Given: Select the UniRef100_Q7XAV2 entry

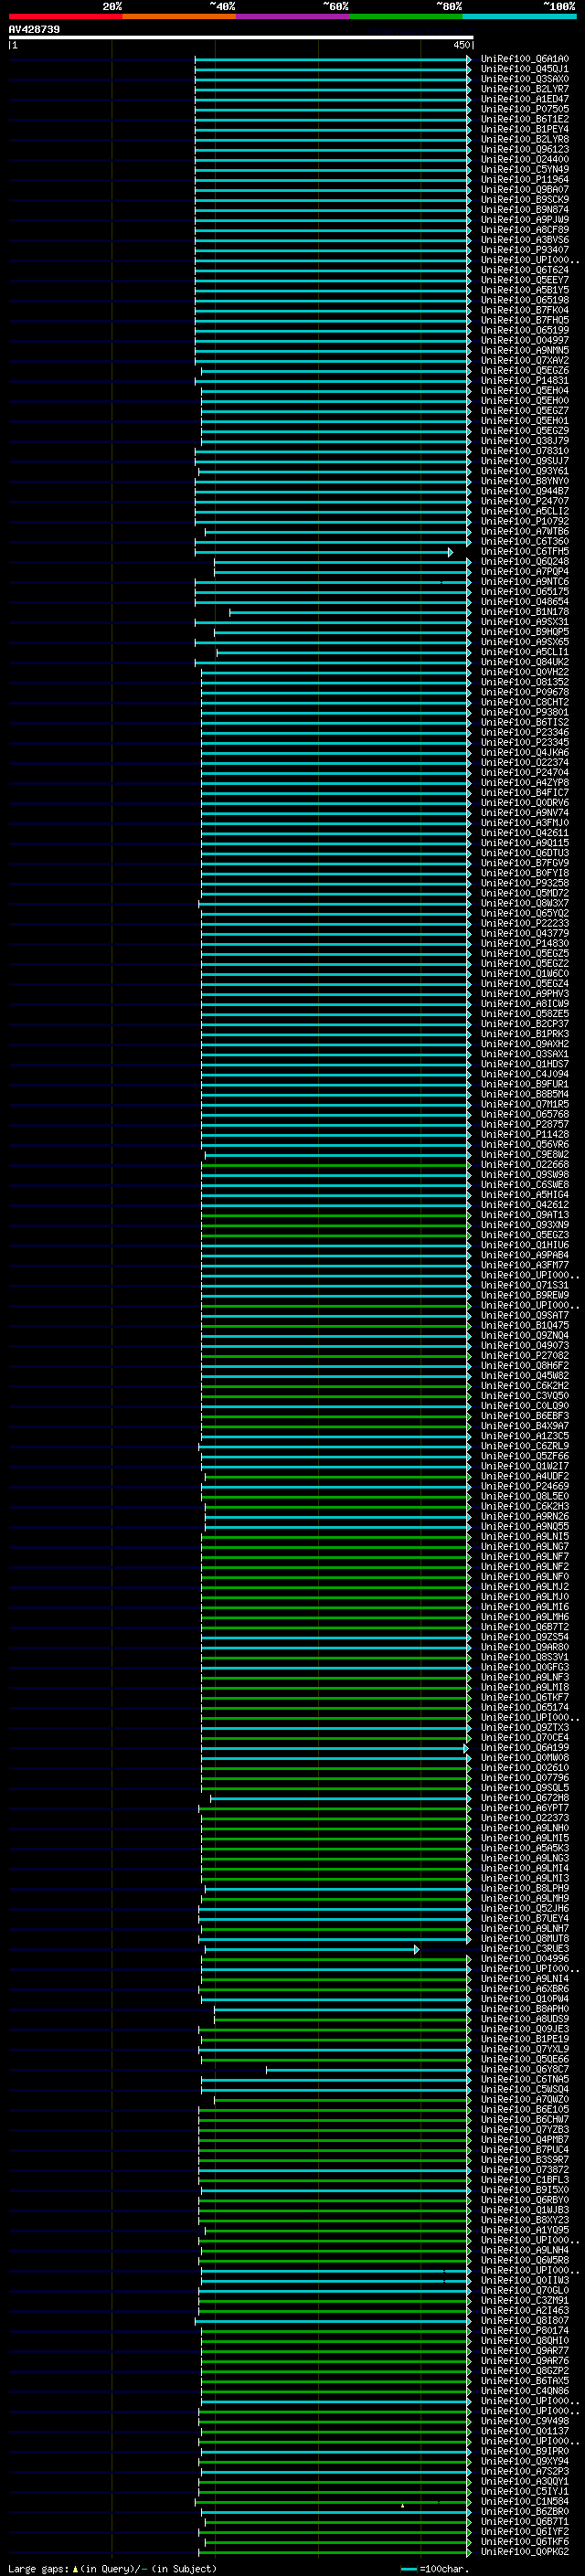Looking at the screenshot, I should (x=525, y=360).
